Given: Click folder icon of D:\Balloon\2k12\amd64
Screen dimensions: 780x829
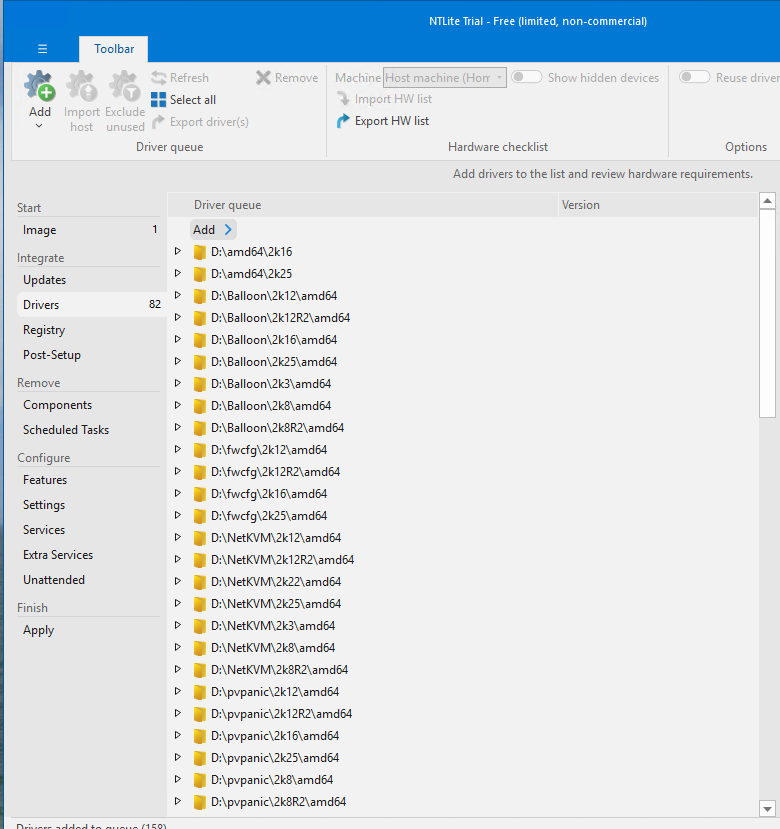Looking at the screenshot, I should (199, 296).
